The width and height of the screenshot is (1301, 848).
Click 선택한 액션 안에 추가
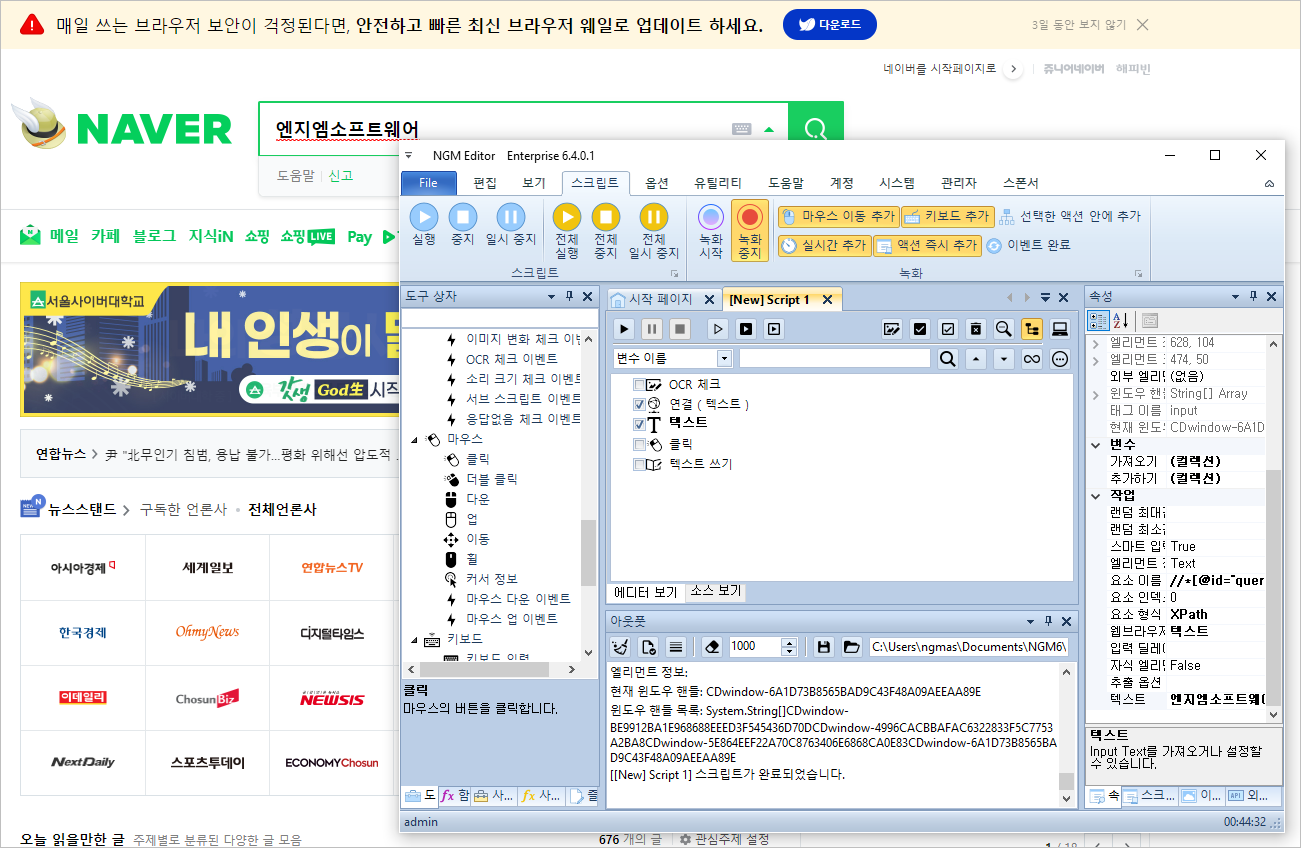pyautogui.click(x=1069, y=216)
